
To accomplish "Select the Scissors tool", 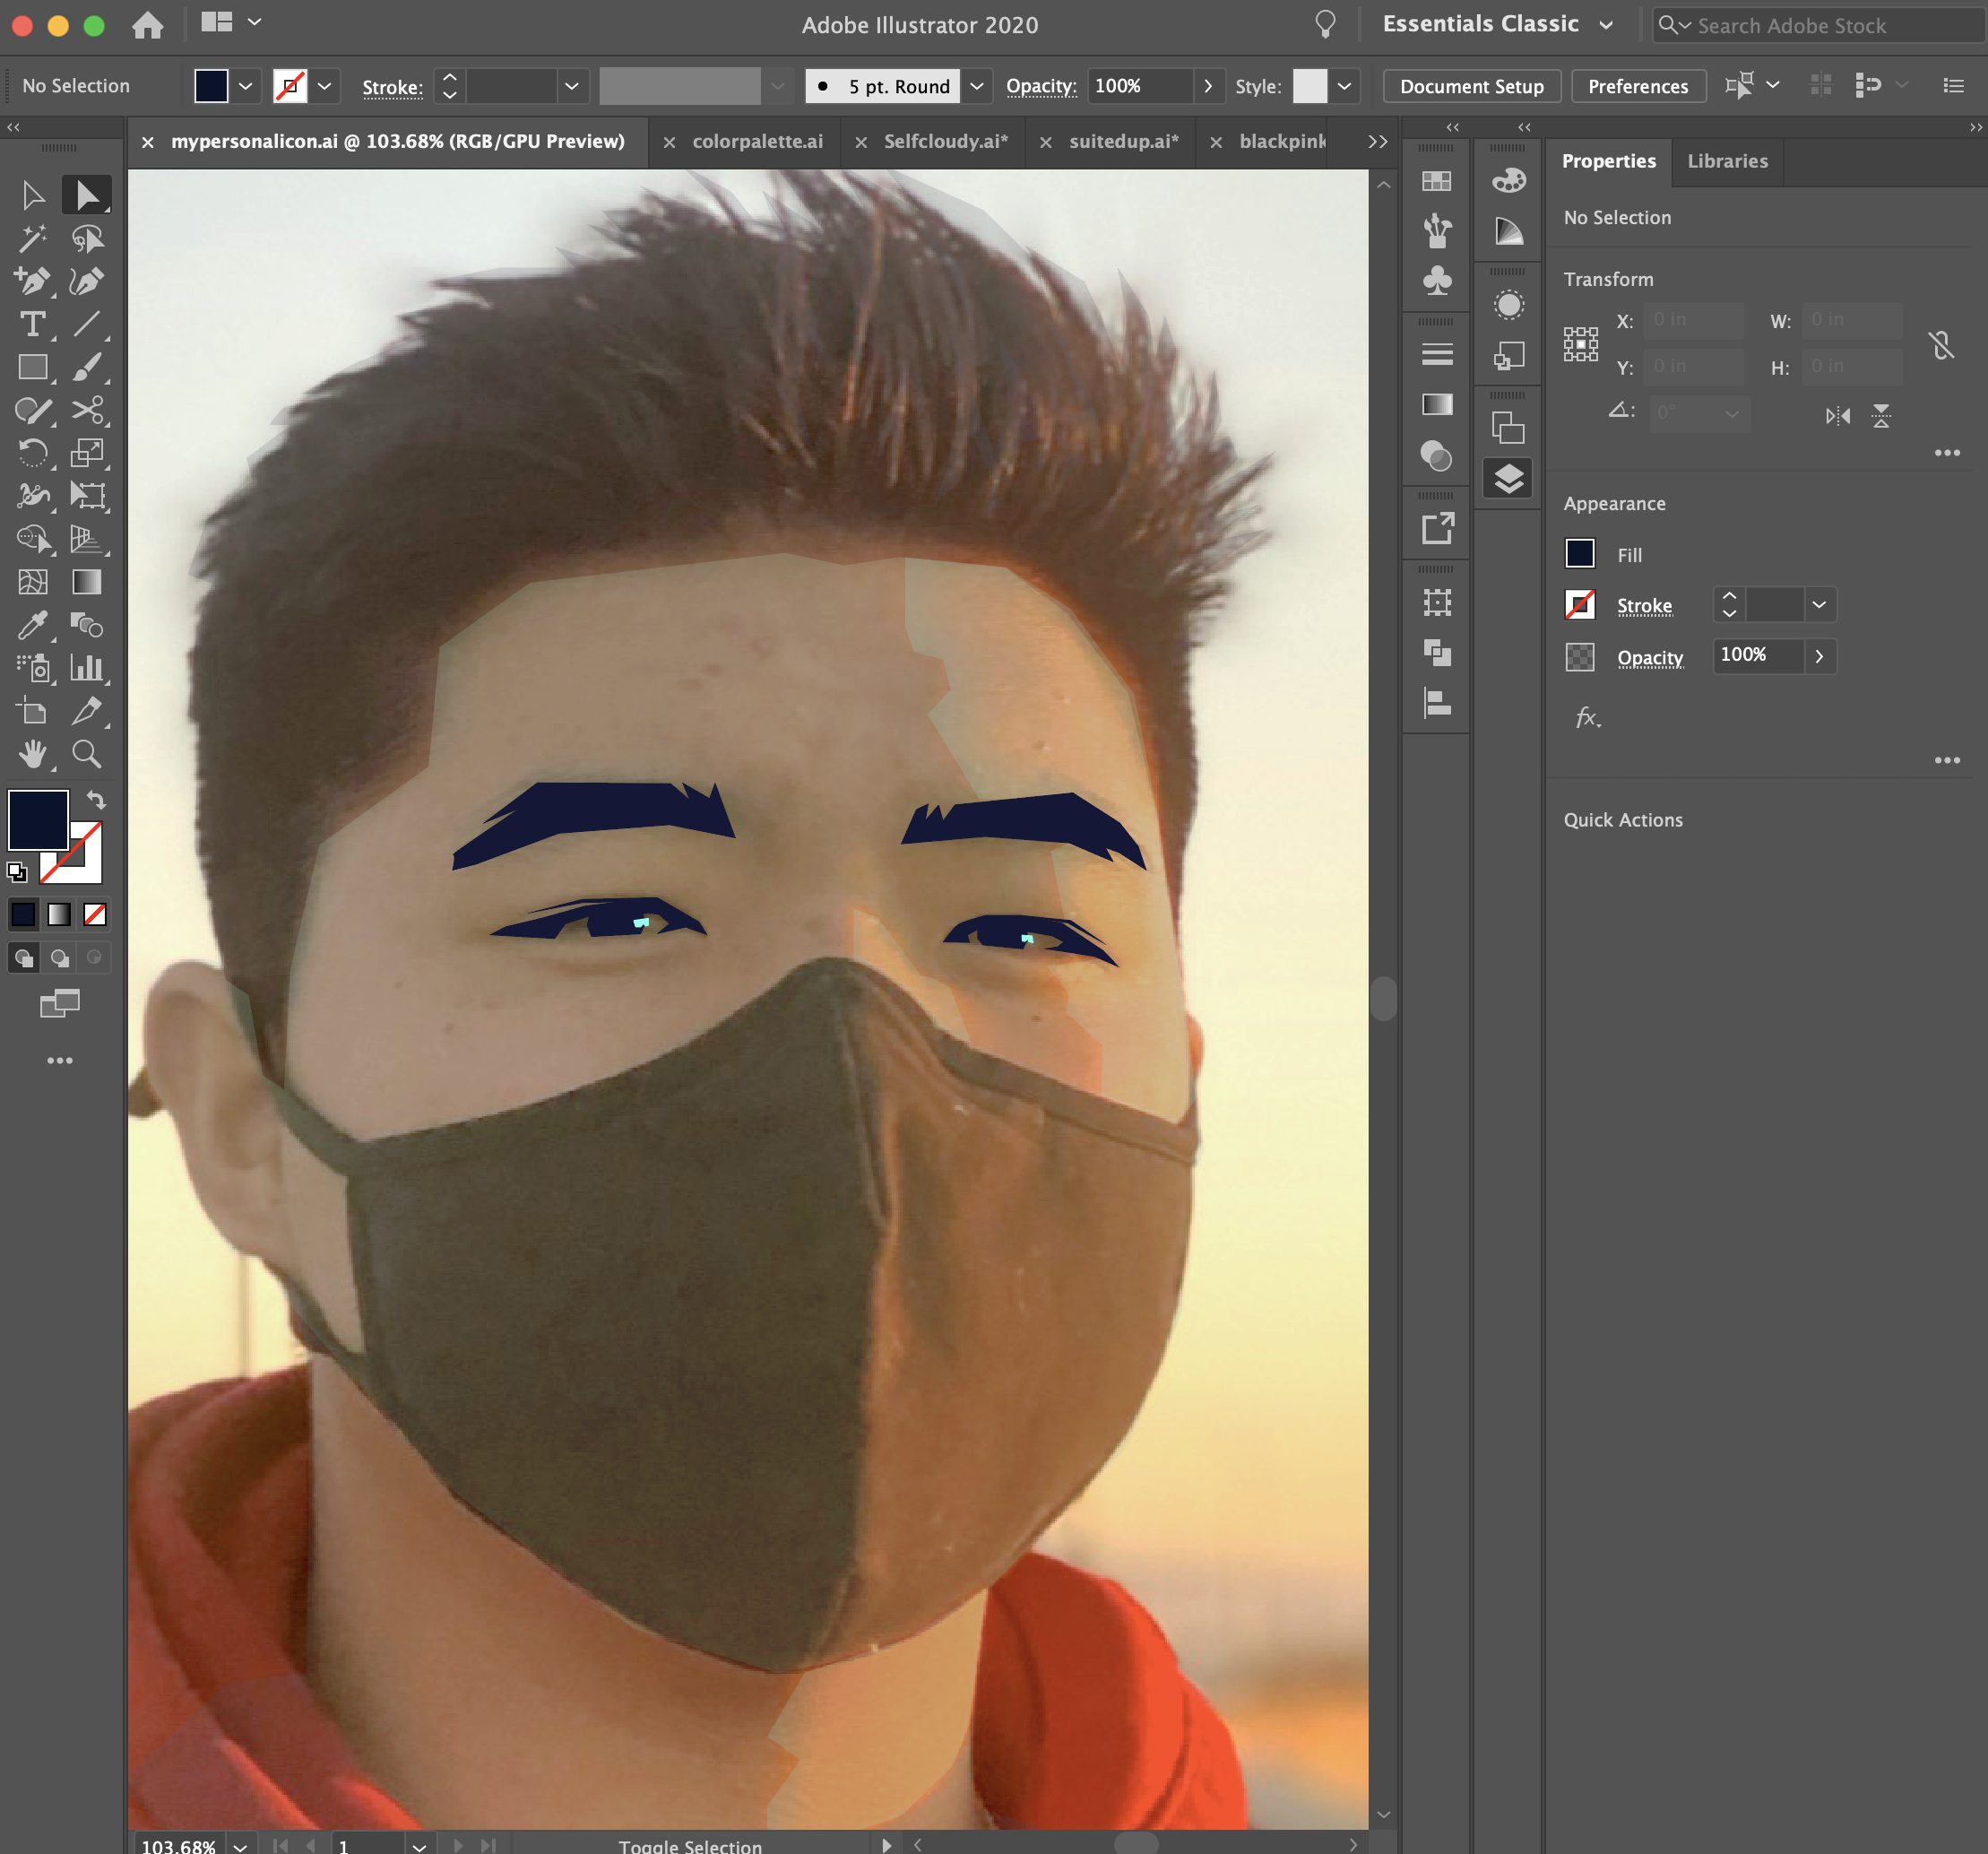I will 87,410.
